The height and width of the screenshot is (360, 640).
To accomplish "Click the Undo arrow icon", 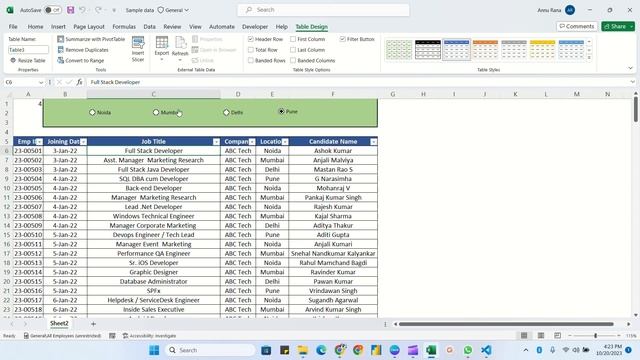I will point(82,10).
